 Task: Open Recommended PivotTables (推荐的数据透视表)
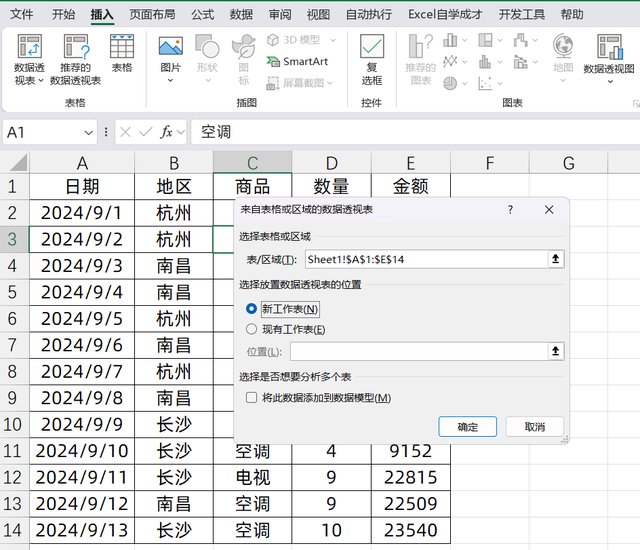(x=76, y=60)
